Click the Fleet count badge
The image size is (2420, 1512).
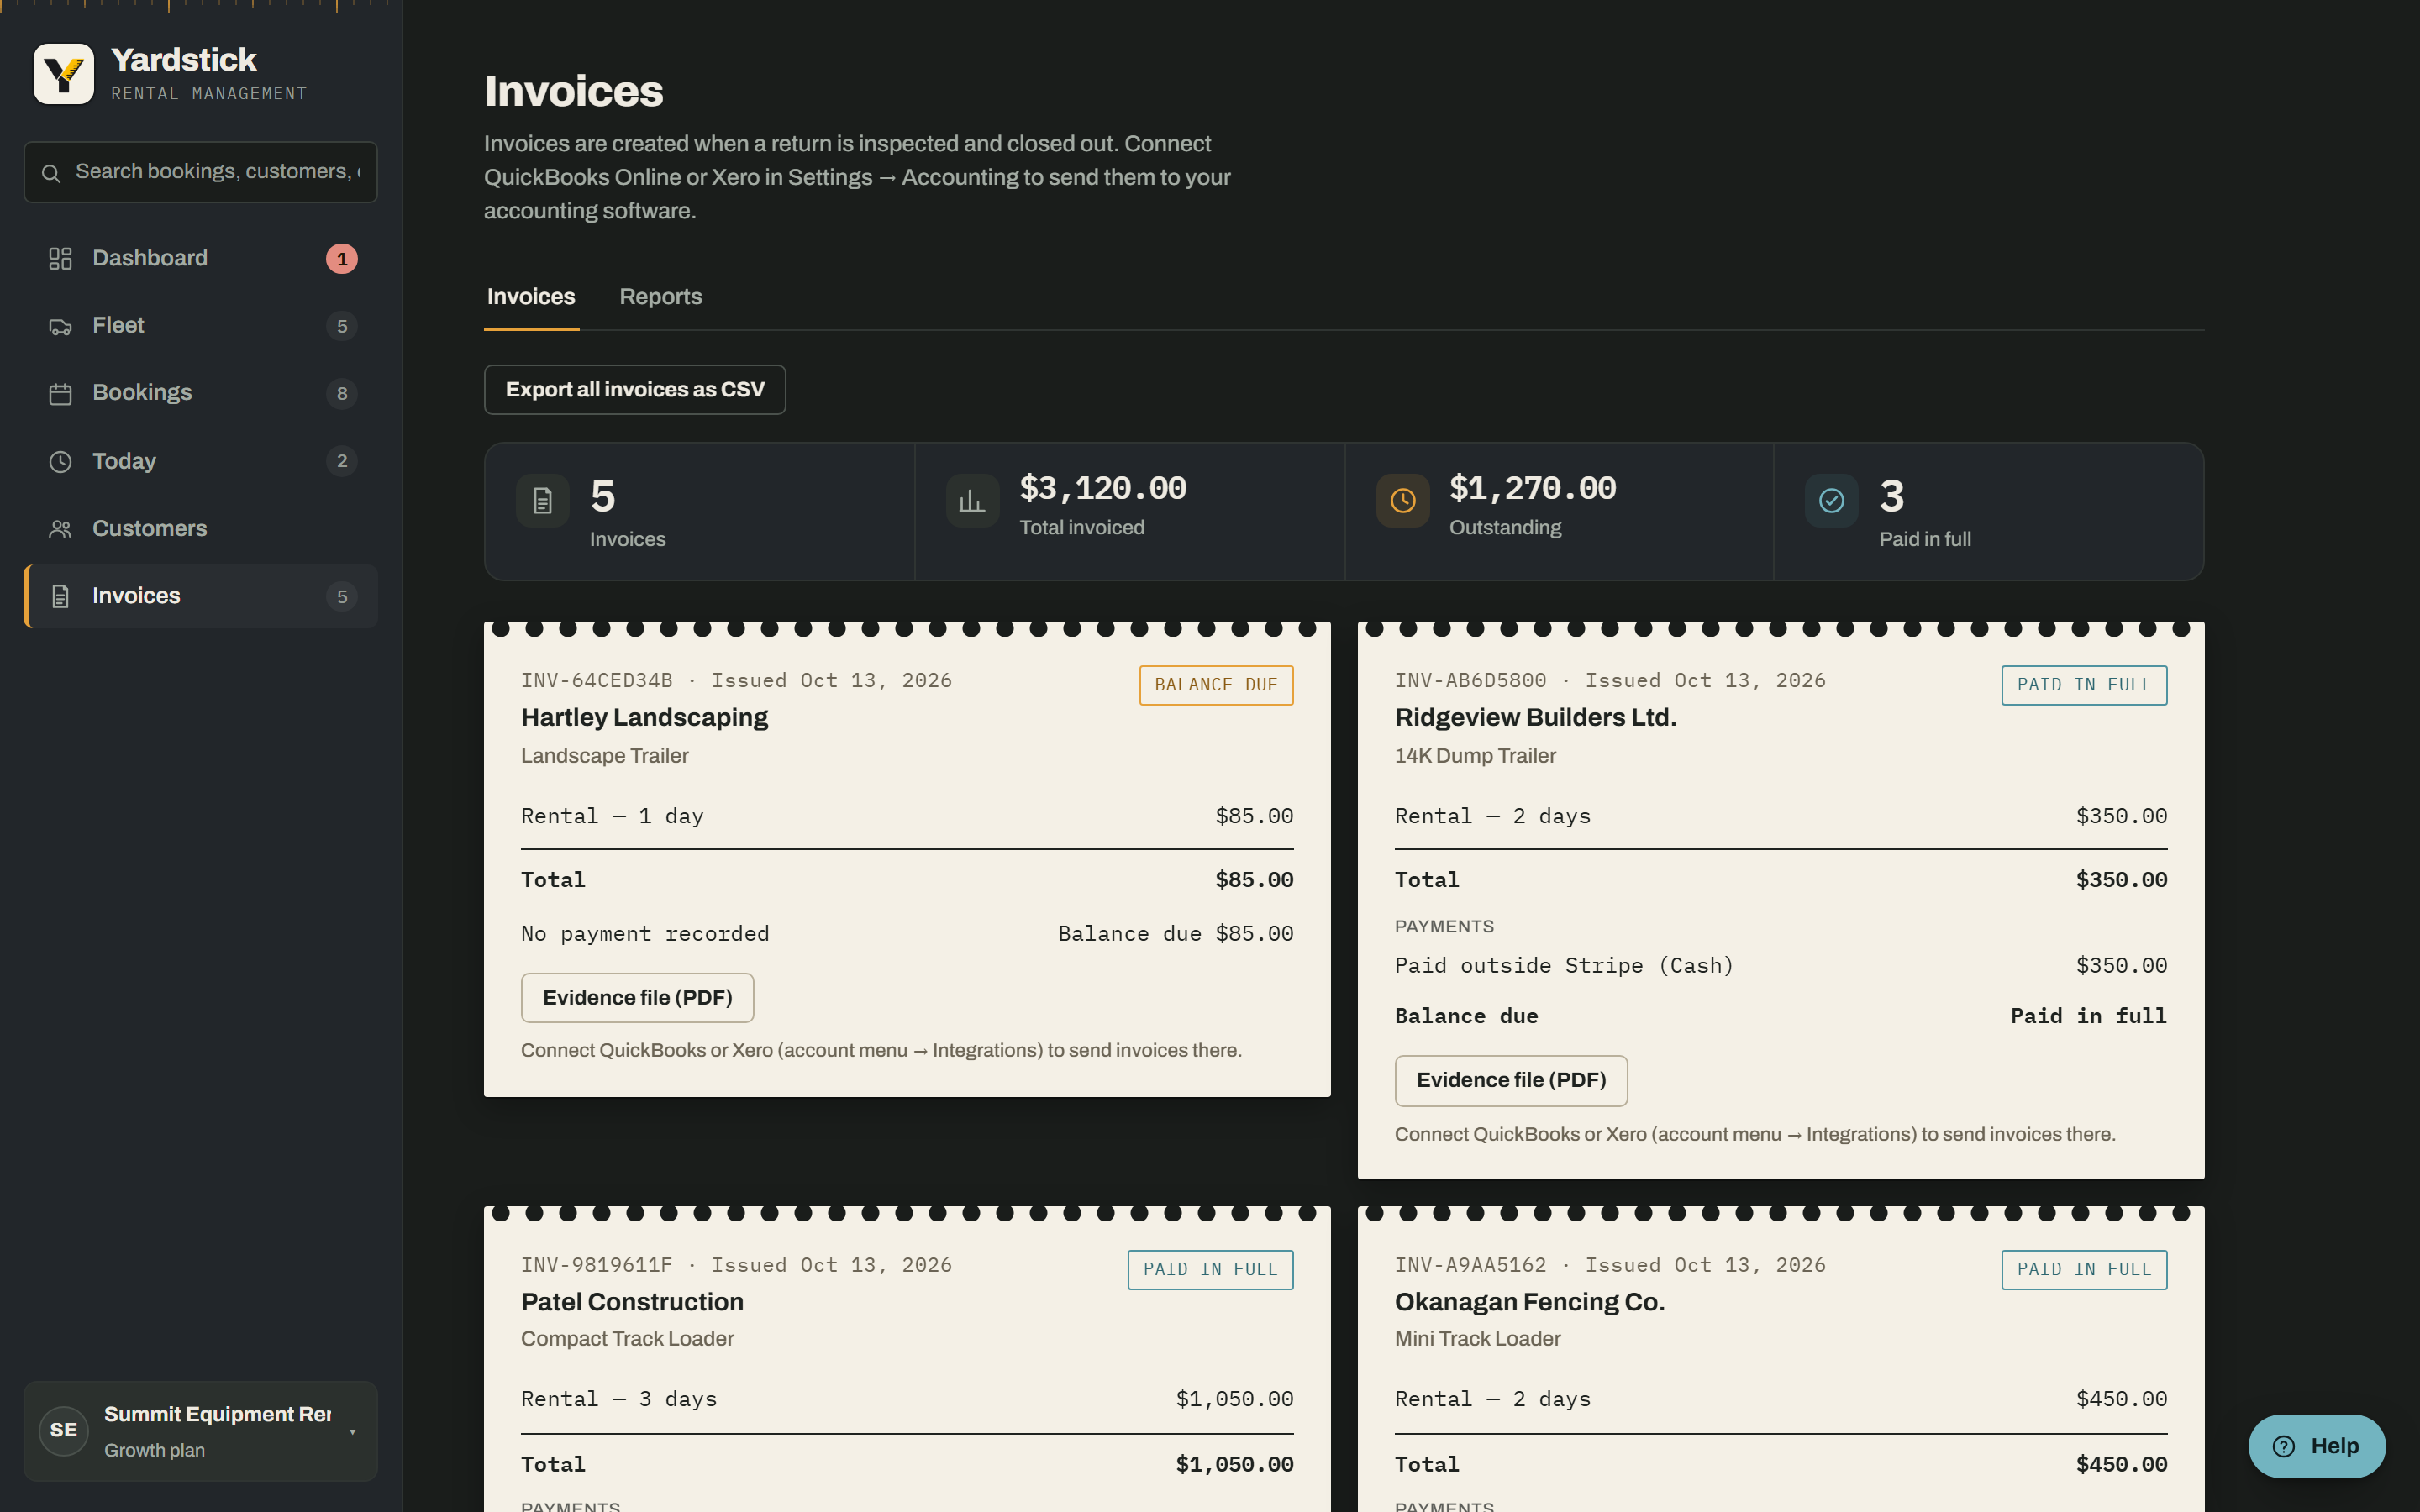pyautogui.click(x=342, y=326)
